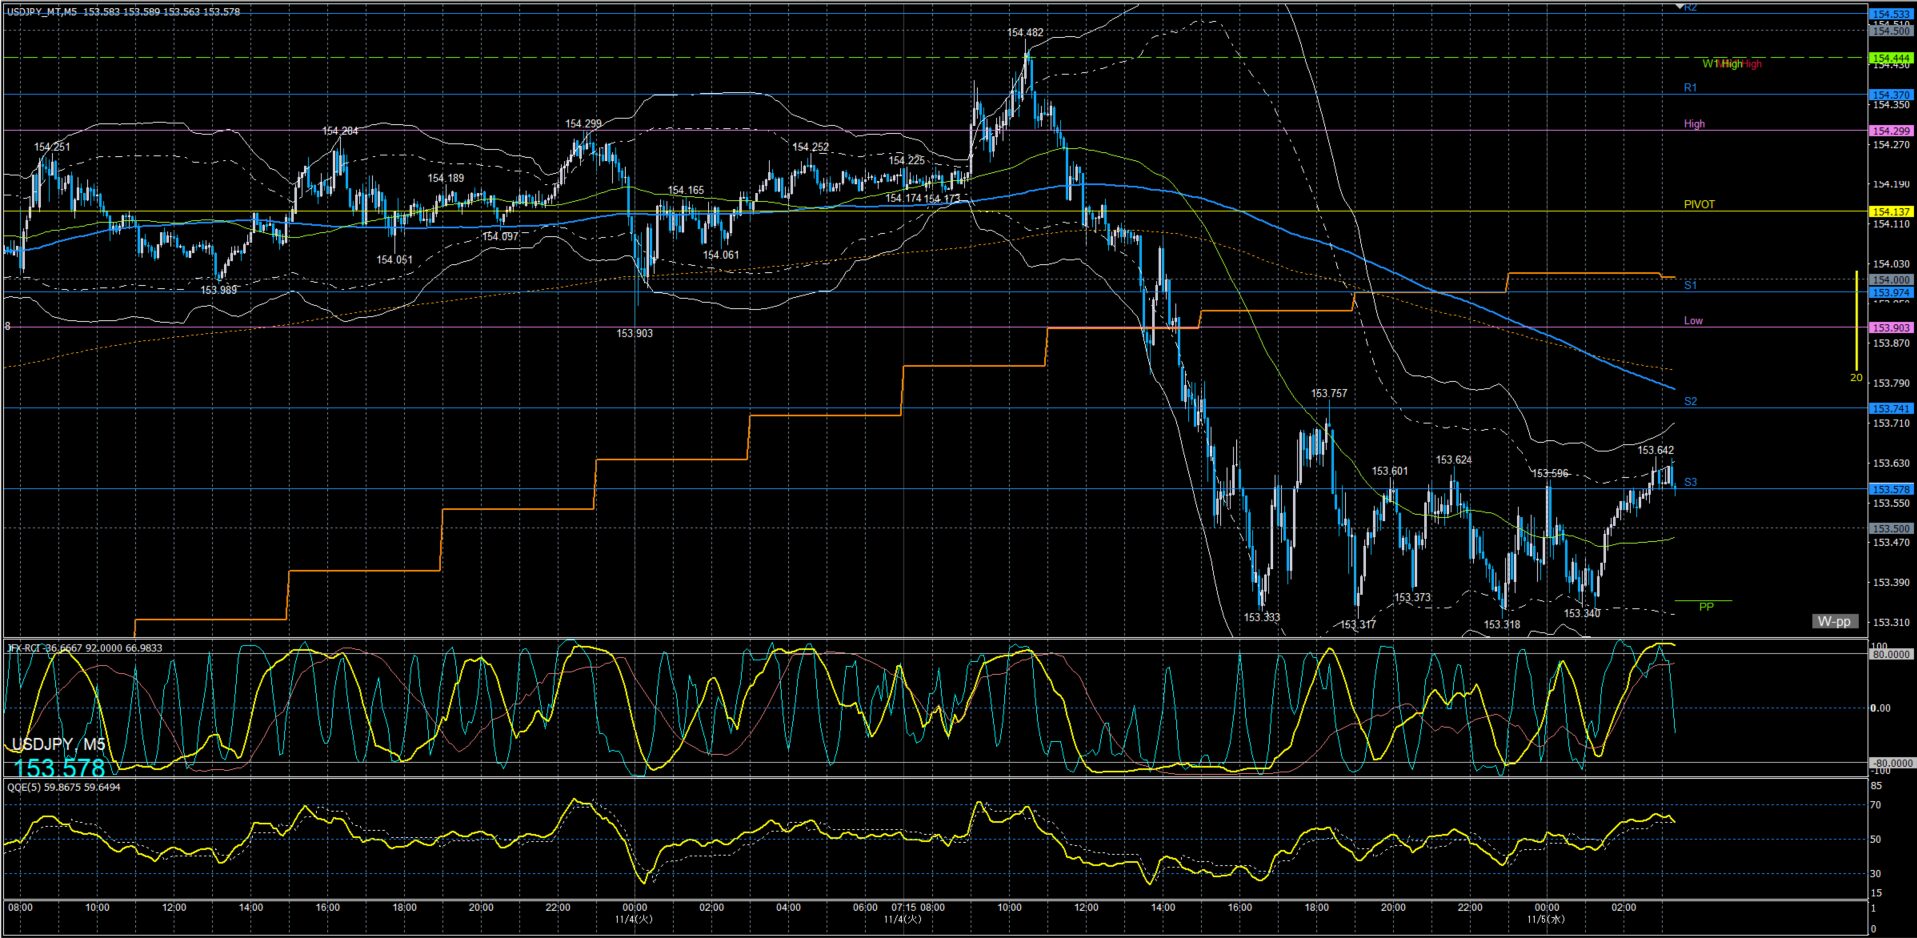Click the green 154.444 price tag
This screenshot has width=1917, height=938.
1890,58
